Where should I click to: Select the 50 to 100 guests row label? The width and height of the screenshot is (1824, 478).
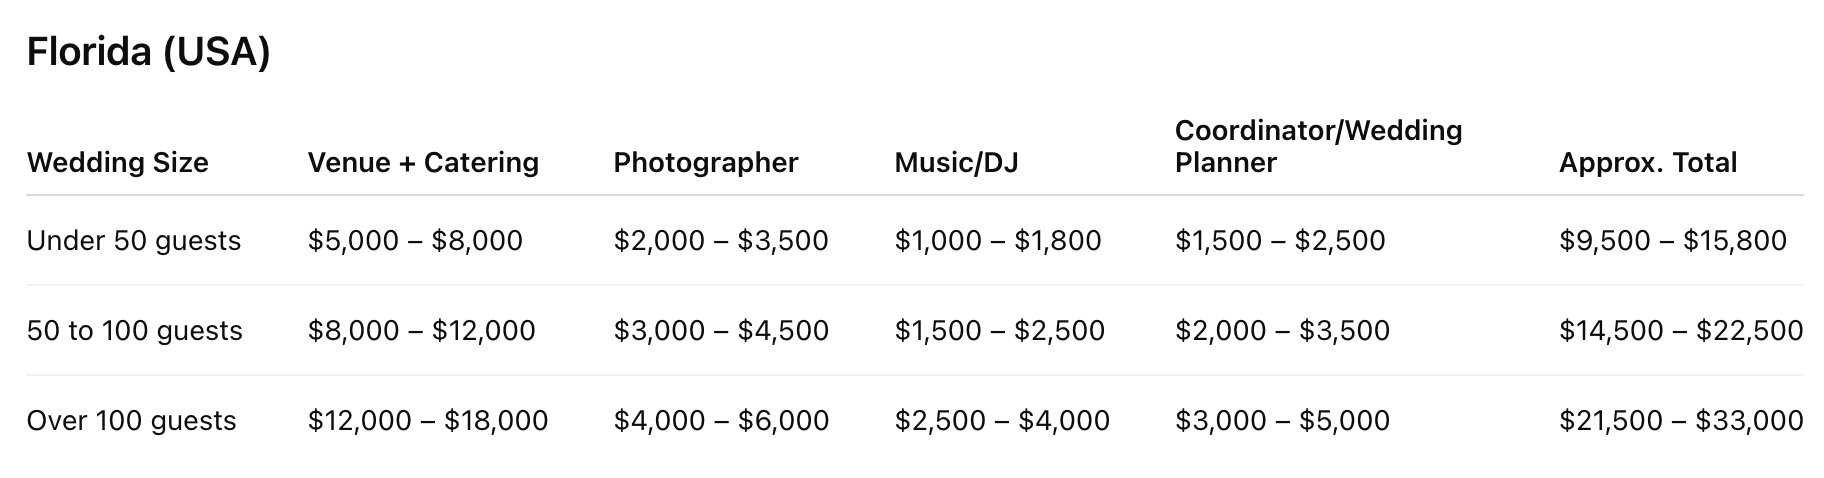coord(135,331)
